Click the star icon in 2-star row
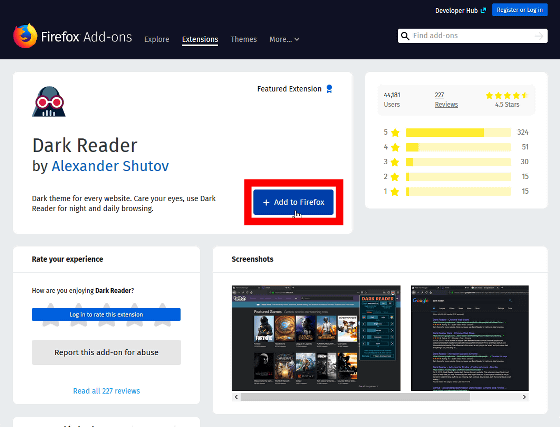The image size is (560, 427). click(395, 177)
